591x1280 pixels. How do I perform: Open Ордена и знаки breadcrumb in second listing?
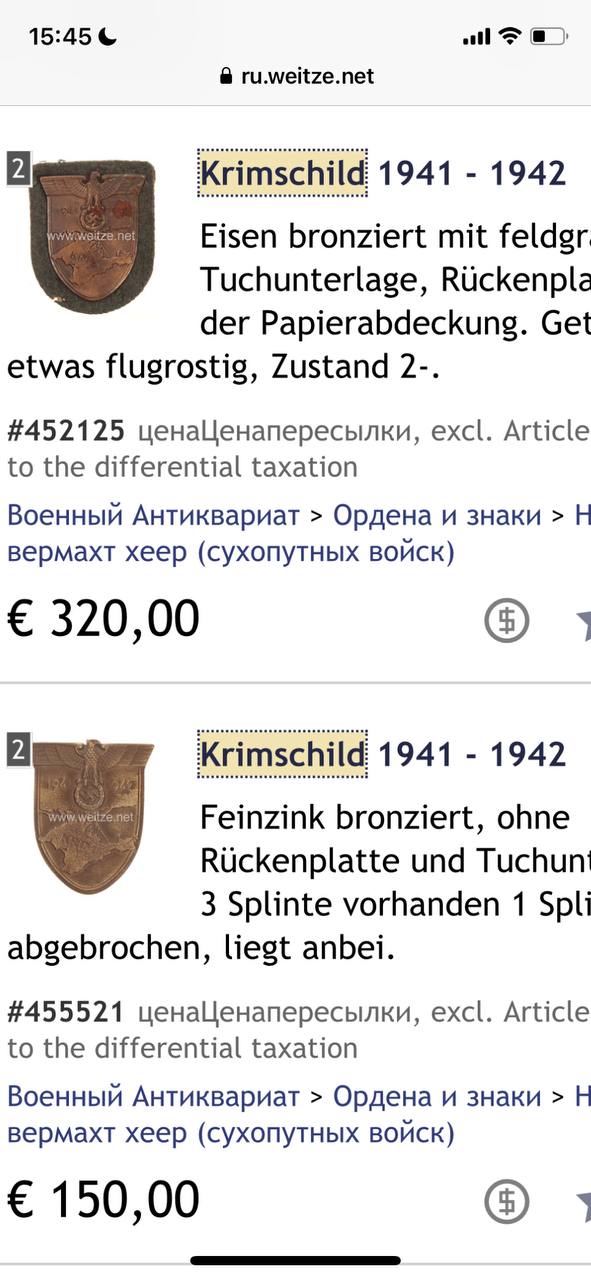click(437, 1096)
